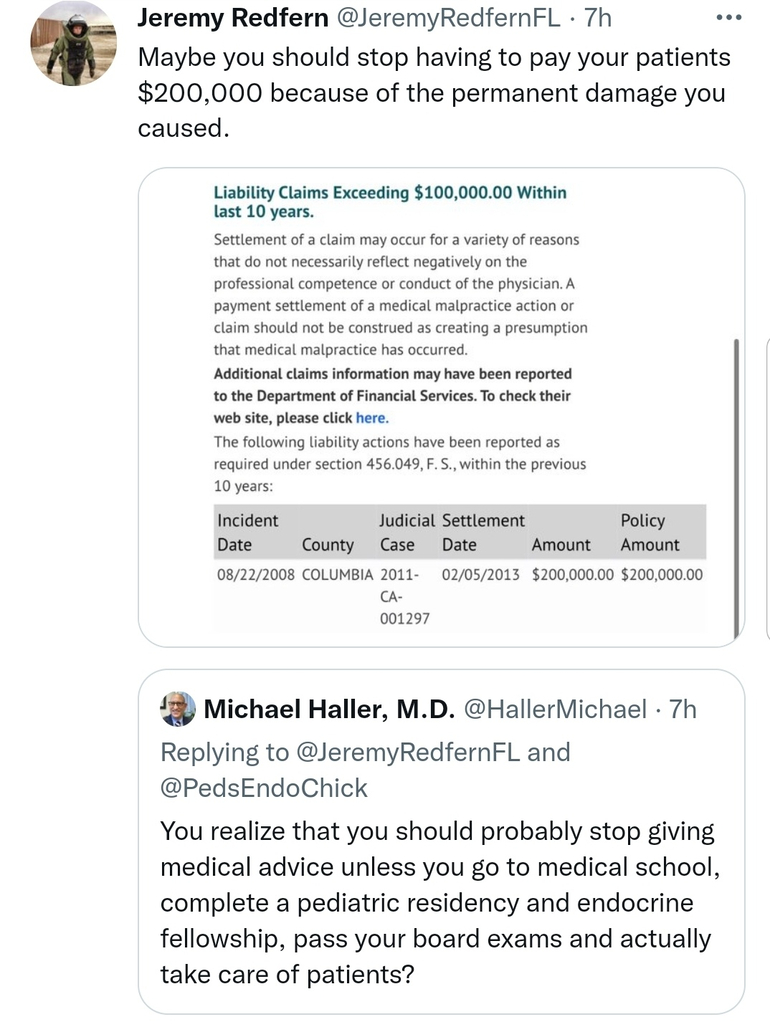770x1027 pixels.
Task: Click the Liability Claims heading in the attached image
Action: click(390, 202)
